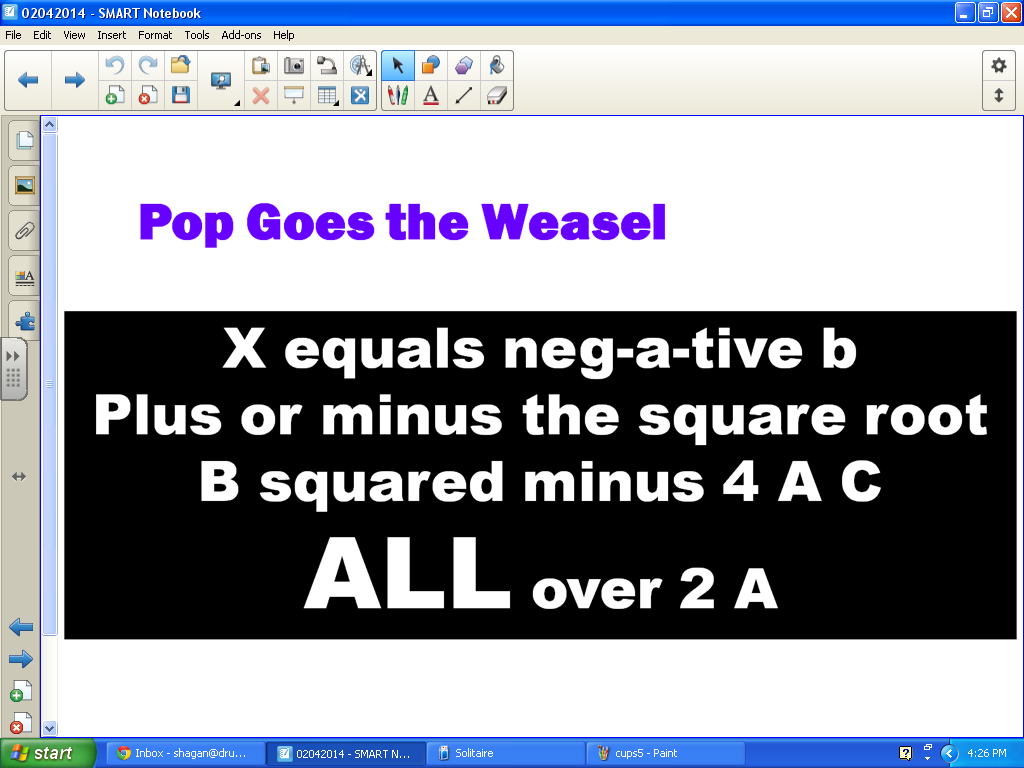Save the notebook file
This screenshot has height=768, width=1024.
(181, 96)
